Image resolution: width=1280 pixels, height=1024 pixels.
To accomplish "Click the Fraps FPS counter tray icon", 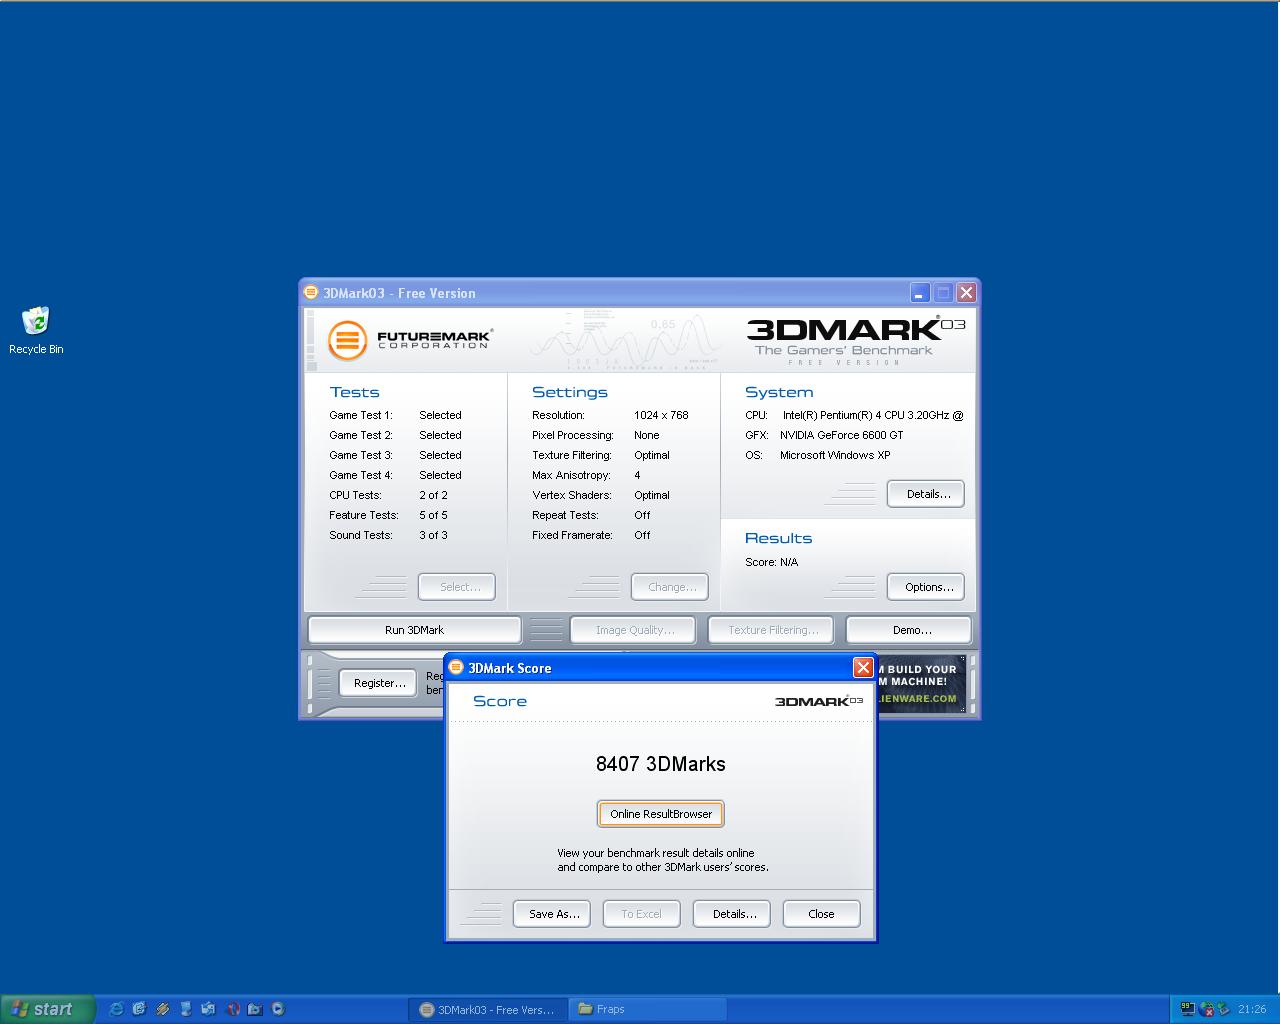I will click(x=1187, y=1009).
